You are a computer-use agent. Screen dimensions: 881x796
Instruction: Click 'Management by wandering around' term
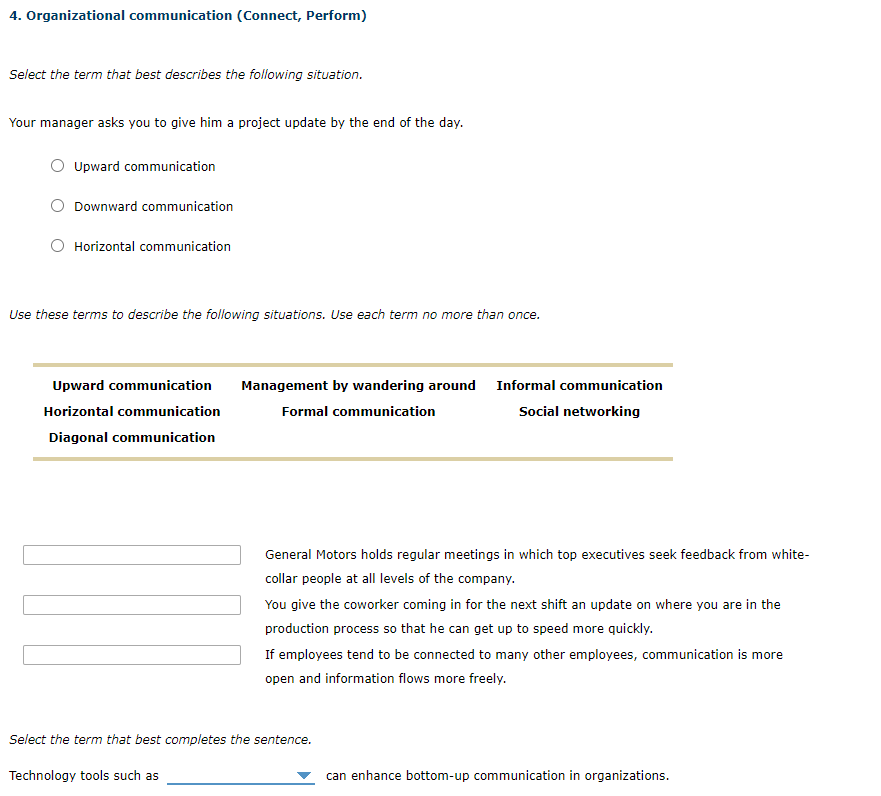point(358,385)
